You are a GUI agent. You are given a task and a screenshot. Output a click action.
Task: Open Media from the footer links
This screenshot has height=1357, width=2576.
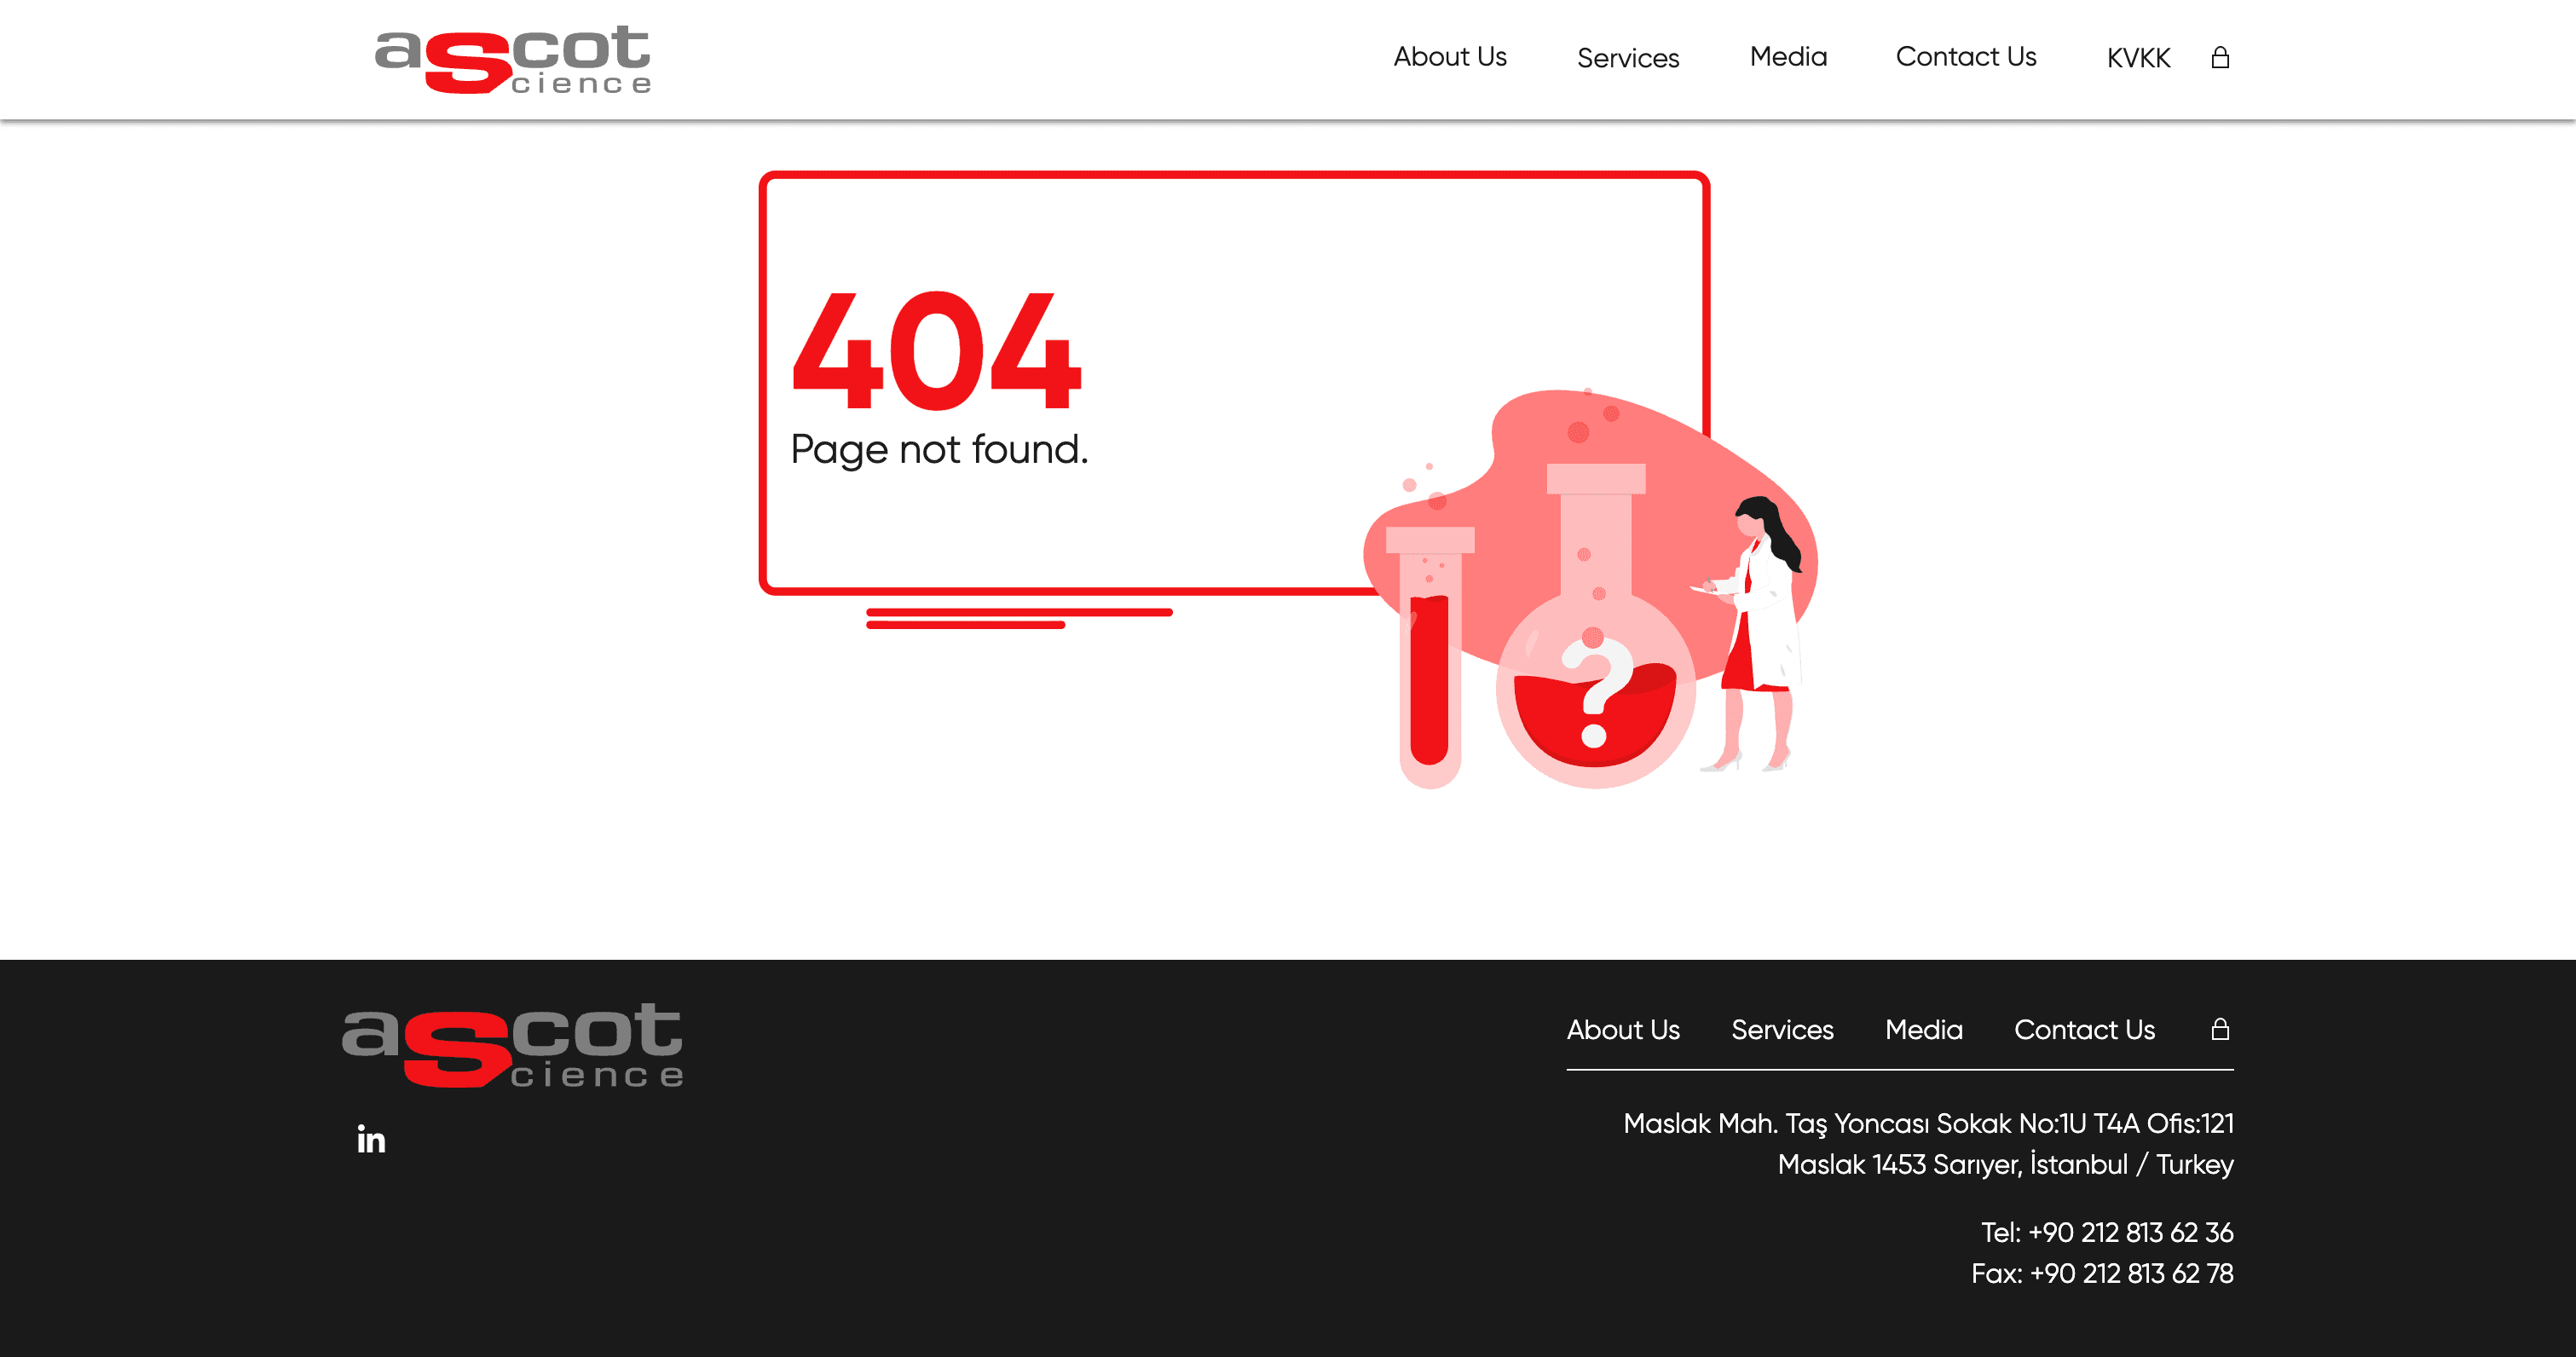click(1923, 1030)
